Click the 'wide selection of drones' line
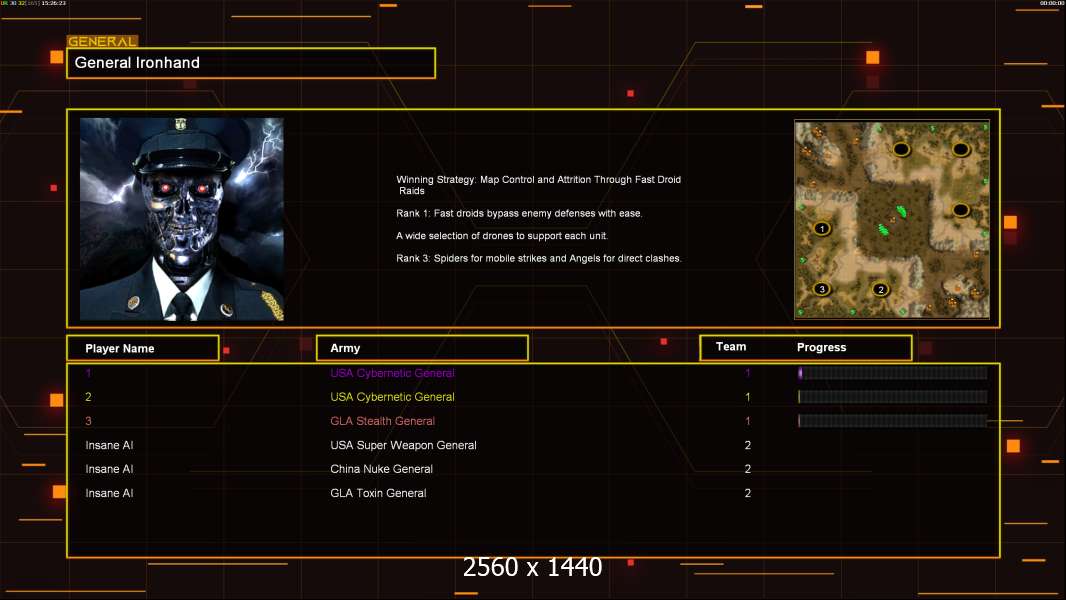1066x600 pixels. click(x=502, y=236)
